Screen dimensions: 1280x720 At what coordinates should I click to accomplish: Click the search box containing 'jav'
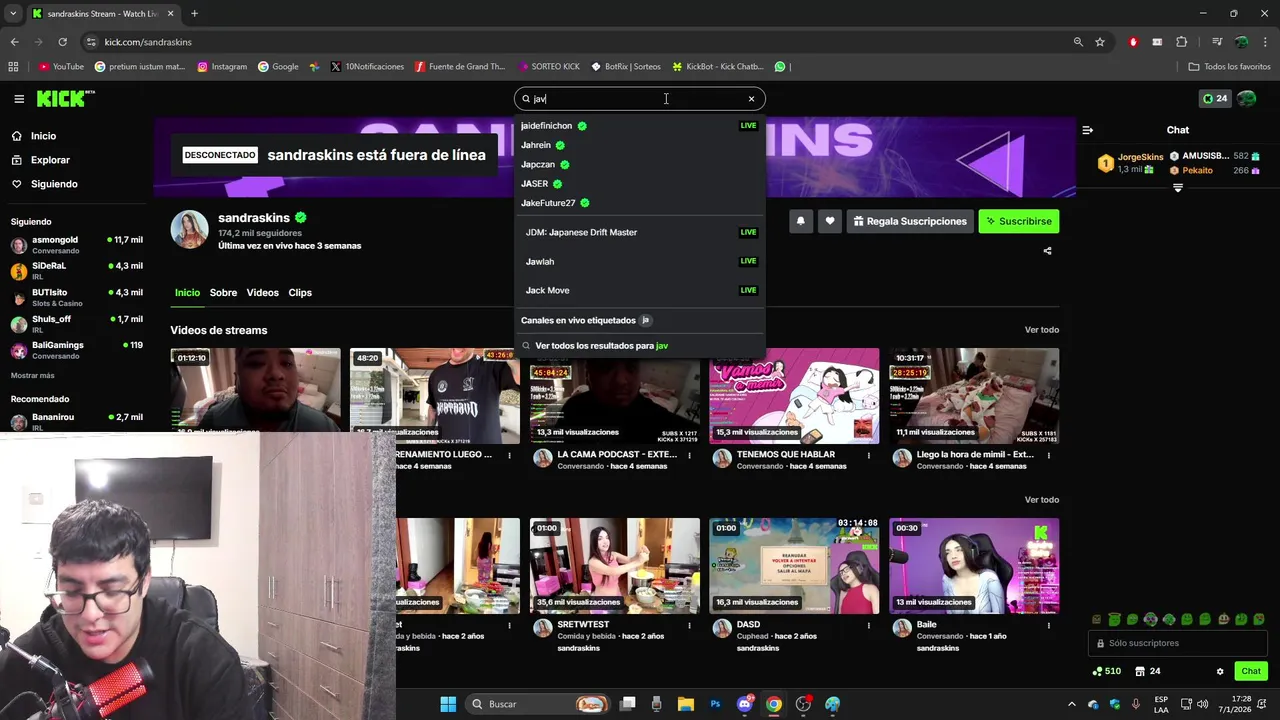640,99
